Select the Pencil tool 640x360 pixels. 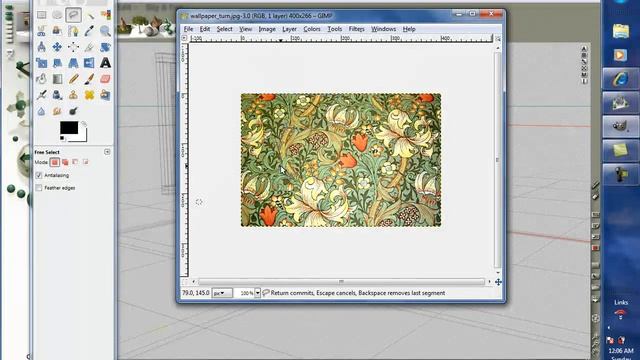(73, 79)
